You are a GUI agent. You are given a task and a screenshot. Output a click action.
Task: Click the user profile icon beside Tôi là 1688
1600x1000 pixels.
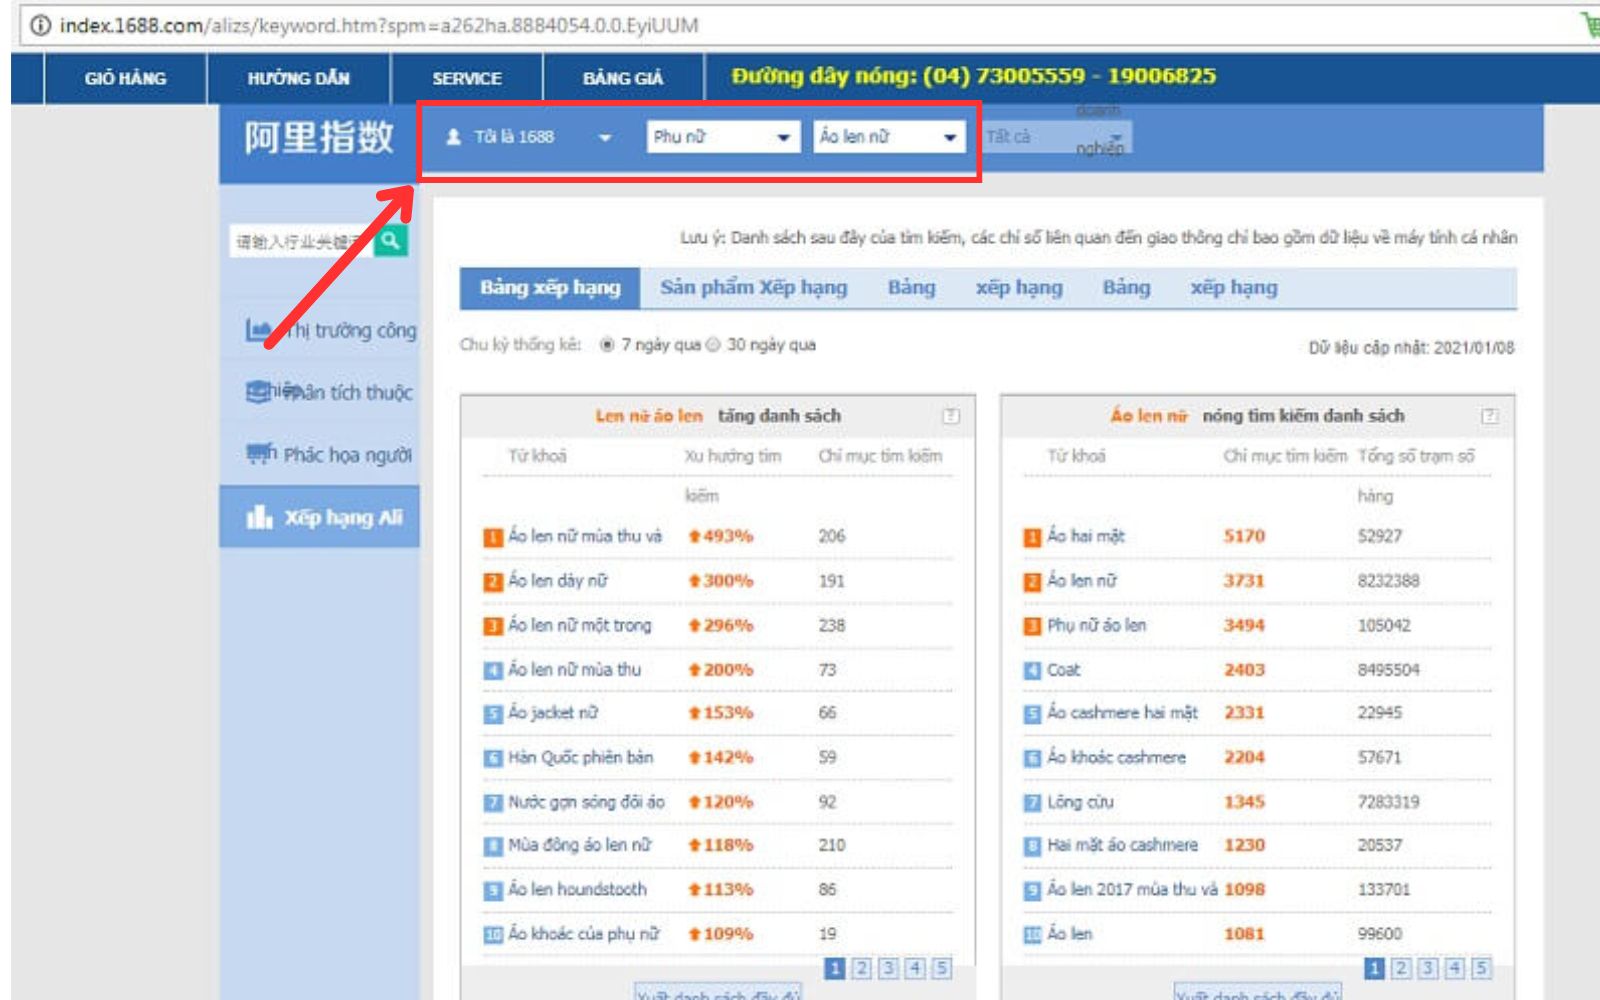coord(453,137)
